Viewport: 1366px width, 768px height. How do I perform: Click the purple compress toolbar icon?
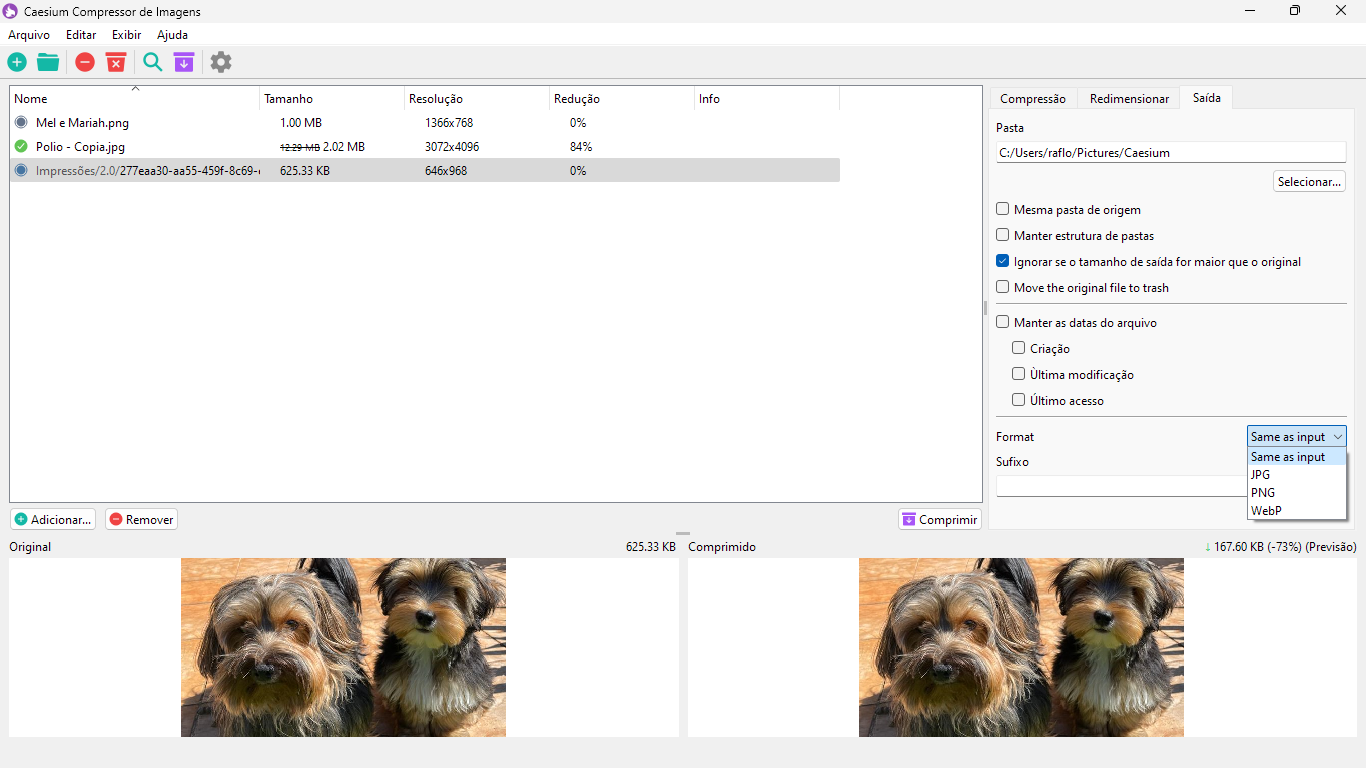pos(183,62)
